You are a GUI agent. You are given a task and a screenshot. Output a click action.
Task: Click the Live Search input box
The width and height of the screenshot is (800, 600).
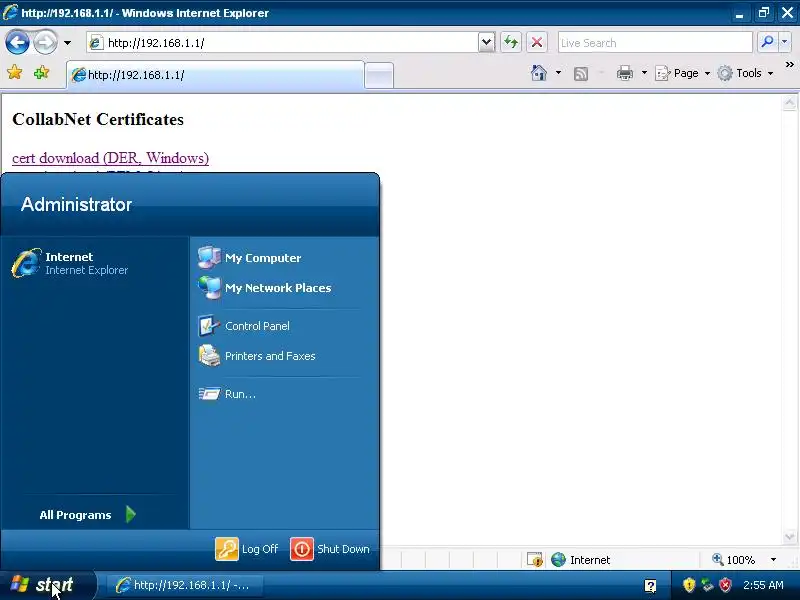[x=655, y=43]
